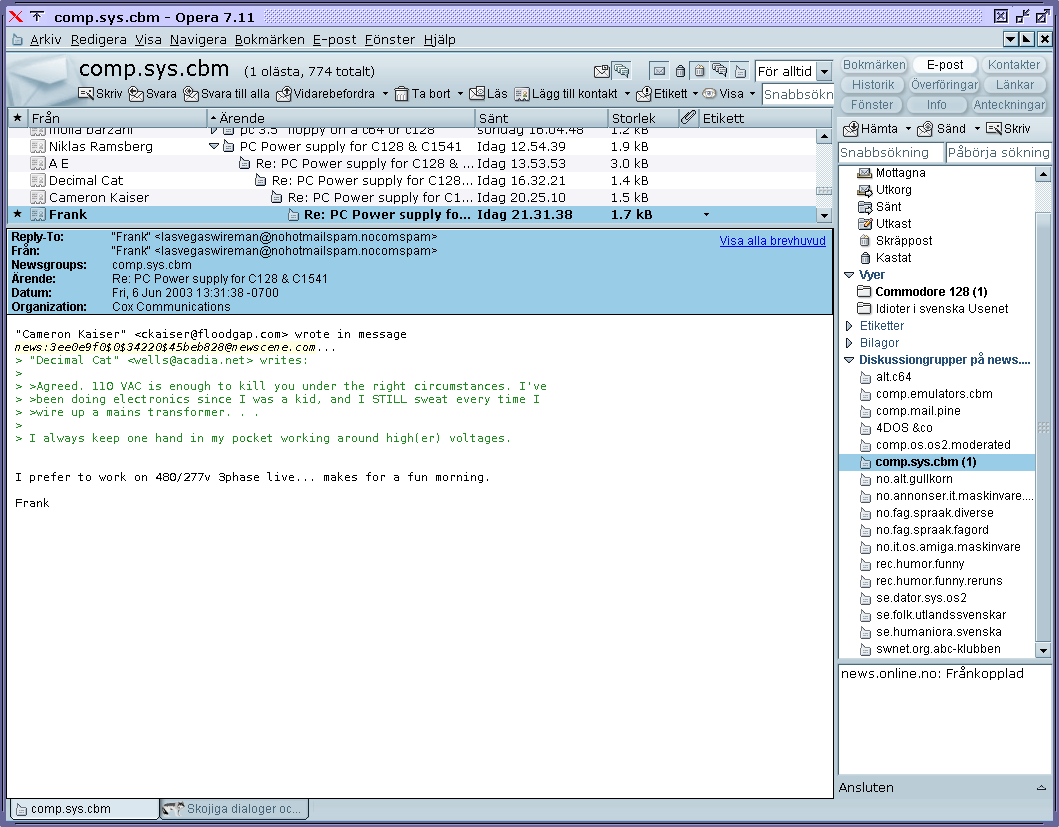Select the rec.humor.funny newsgroup

[920, 564]
